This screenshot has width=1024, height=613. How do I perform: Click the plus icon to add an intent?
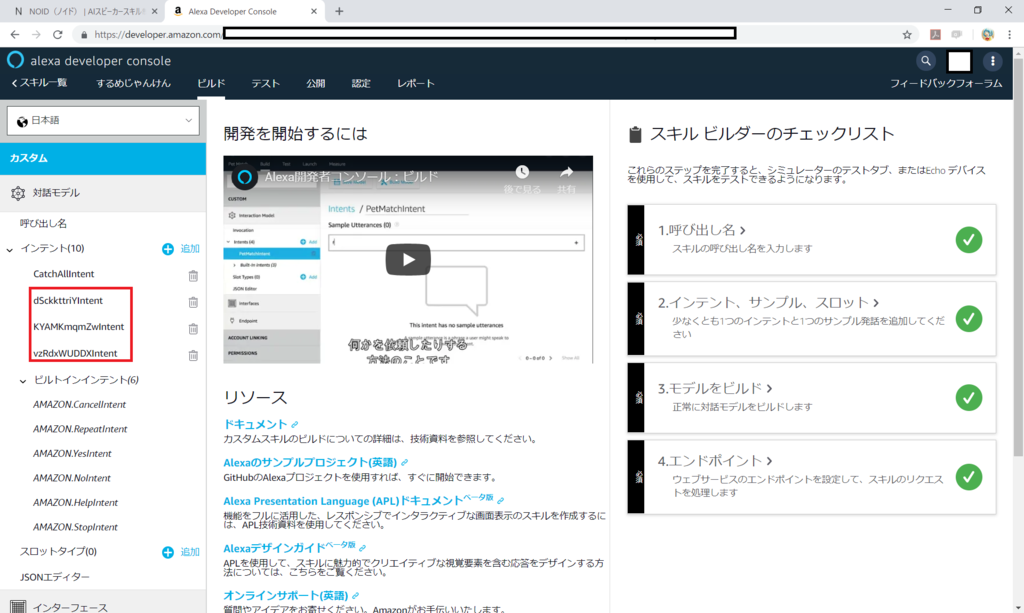[168, 249]
